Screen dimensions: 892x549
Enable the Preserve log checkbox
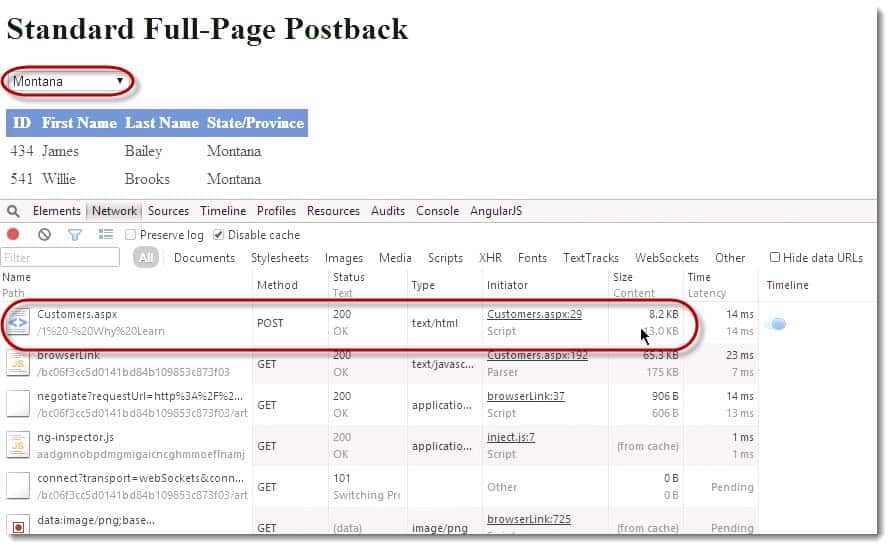coord(130,234)
